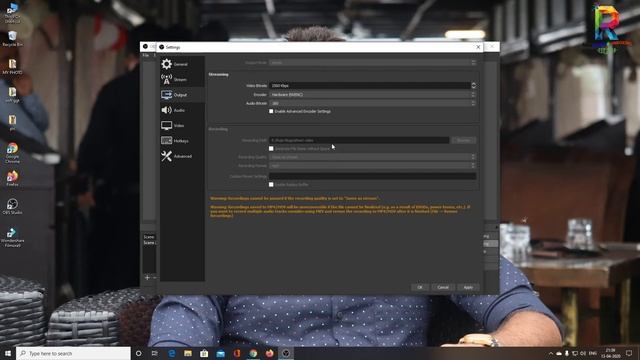Click OK in the Settings dialog

coord(420,287)
